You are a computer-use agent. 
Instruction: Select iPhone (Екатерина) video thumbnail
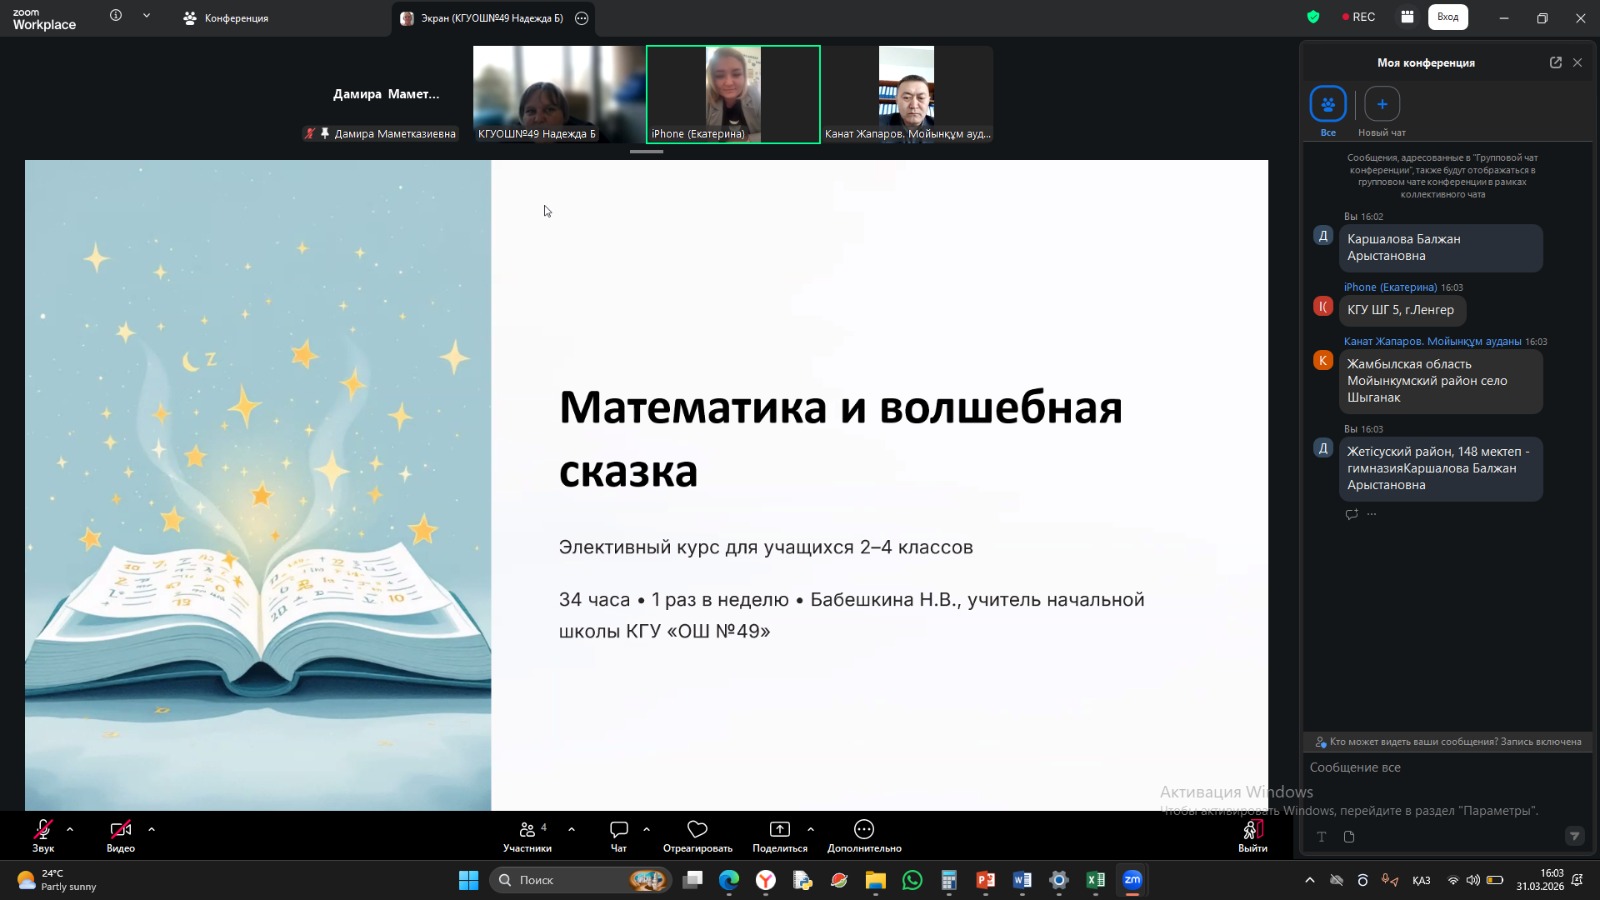(x=733, y=94)
